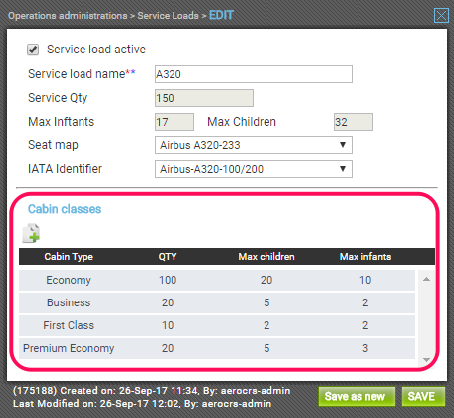
Task: Select the Business cabin row
Action: click(x=217, y=303)
